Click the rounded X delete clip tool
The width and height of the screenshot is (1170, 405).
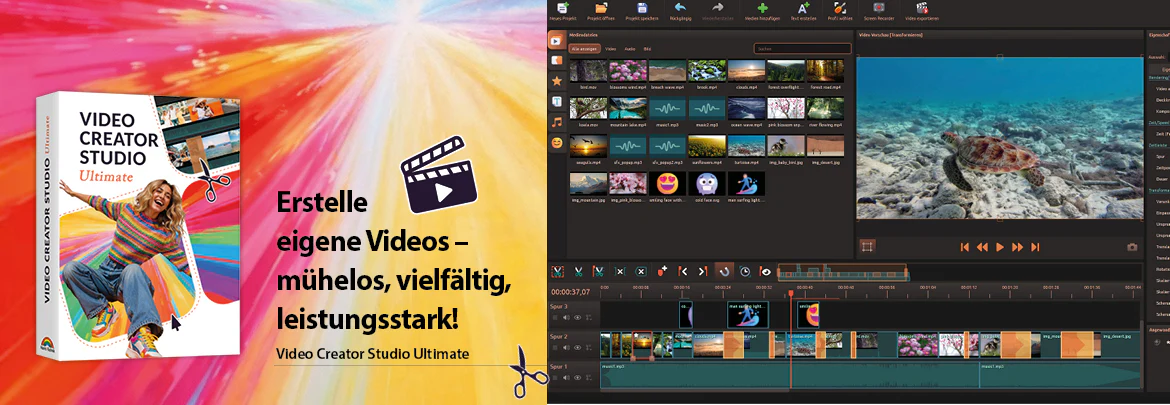tap(640, 271)
